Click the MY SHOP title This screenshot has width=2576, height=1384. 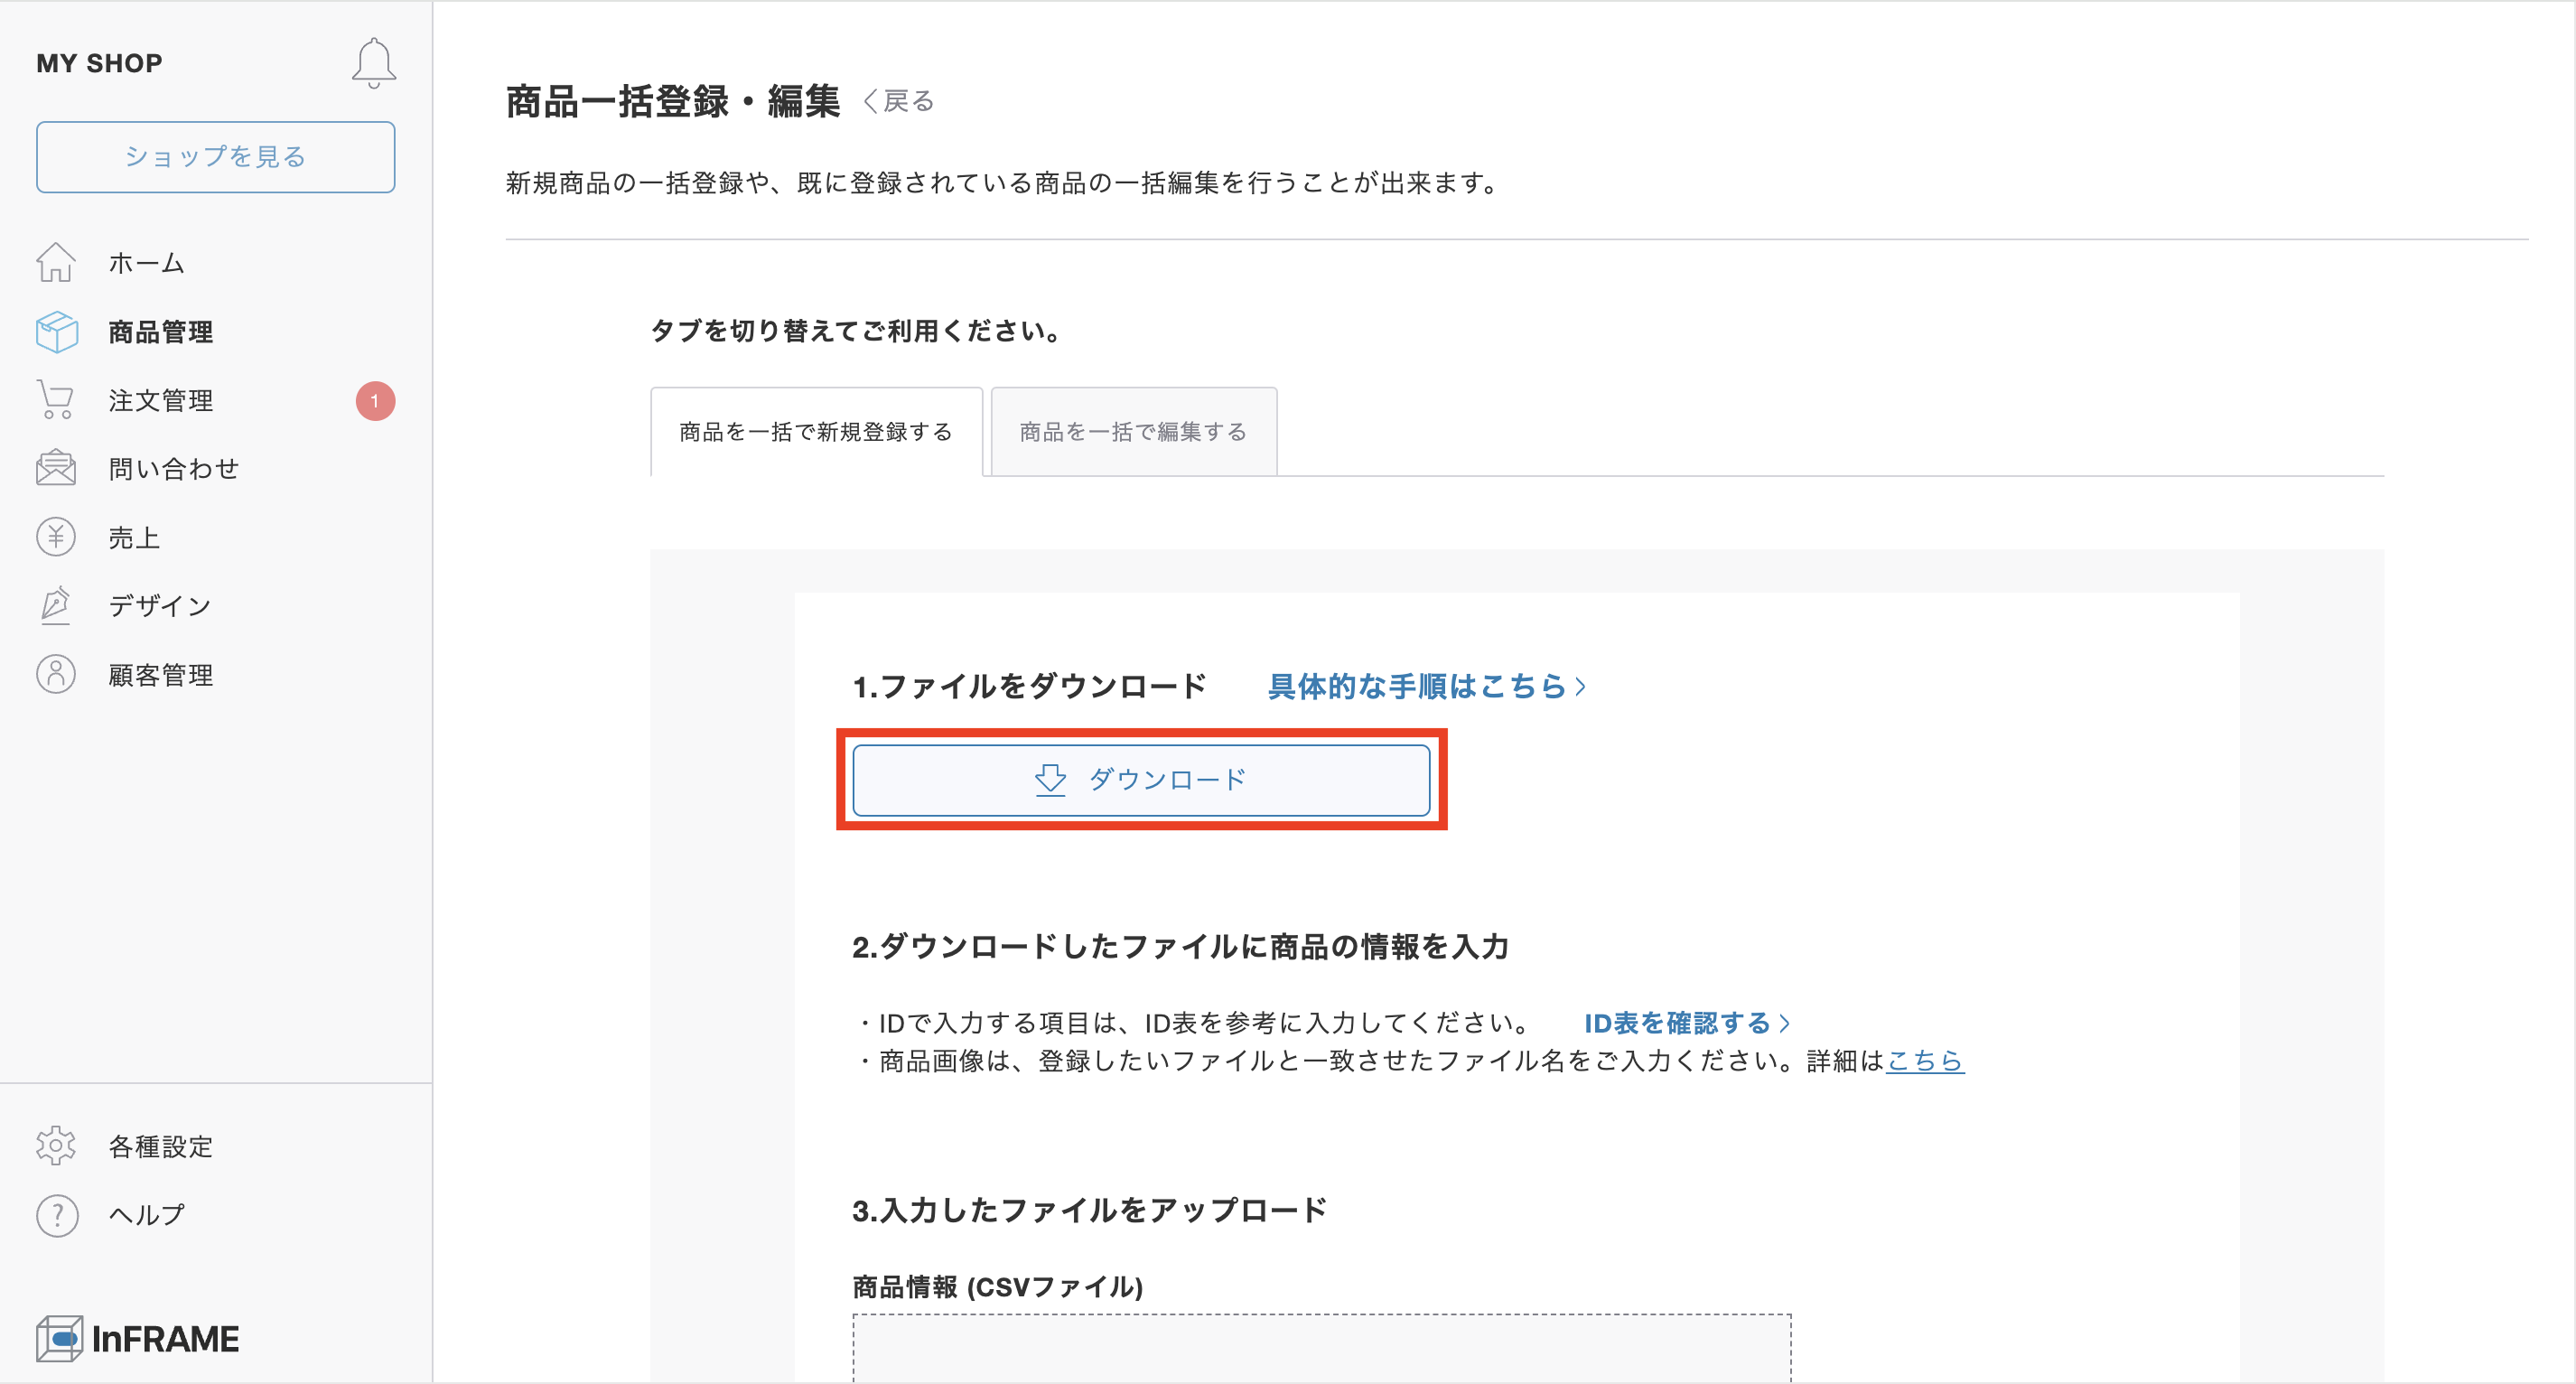[x=99, y=63]
